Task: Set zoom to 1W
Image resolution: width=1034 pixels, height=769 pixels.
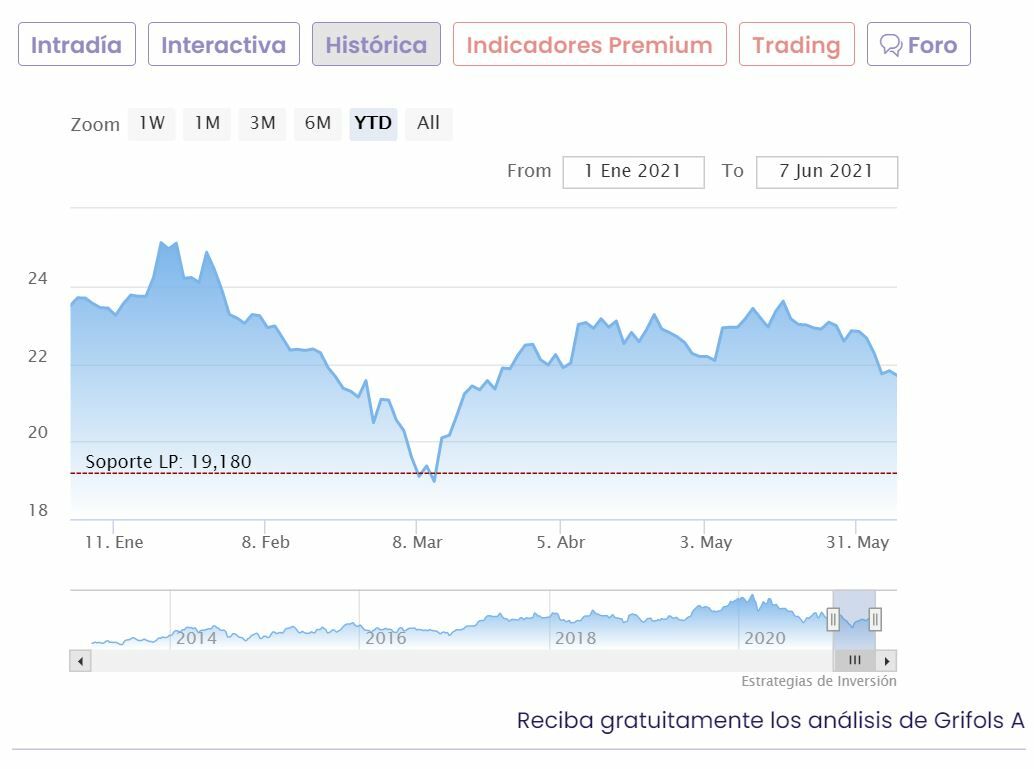Action: click(x=151, y=123)
